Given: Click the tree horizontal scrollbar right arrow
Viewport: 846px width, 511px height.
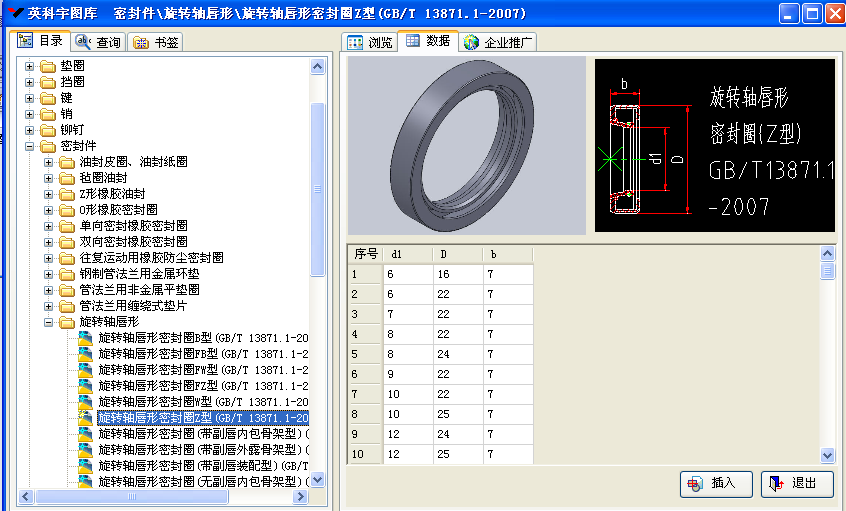Looking at the screenshot, I should (x=301, y=496).
